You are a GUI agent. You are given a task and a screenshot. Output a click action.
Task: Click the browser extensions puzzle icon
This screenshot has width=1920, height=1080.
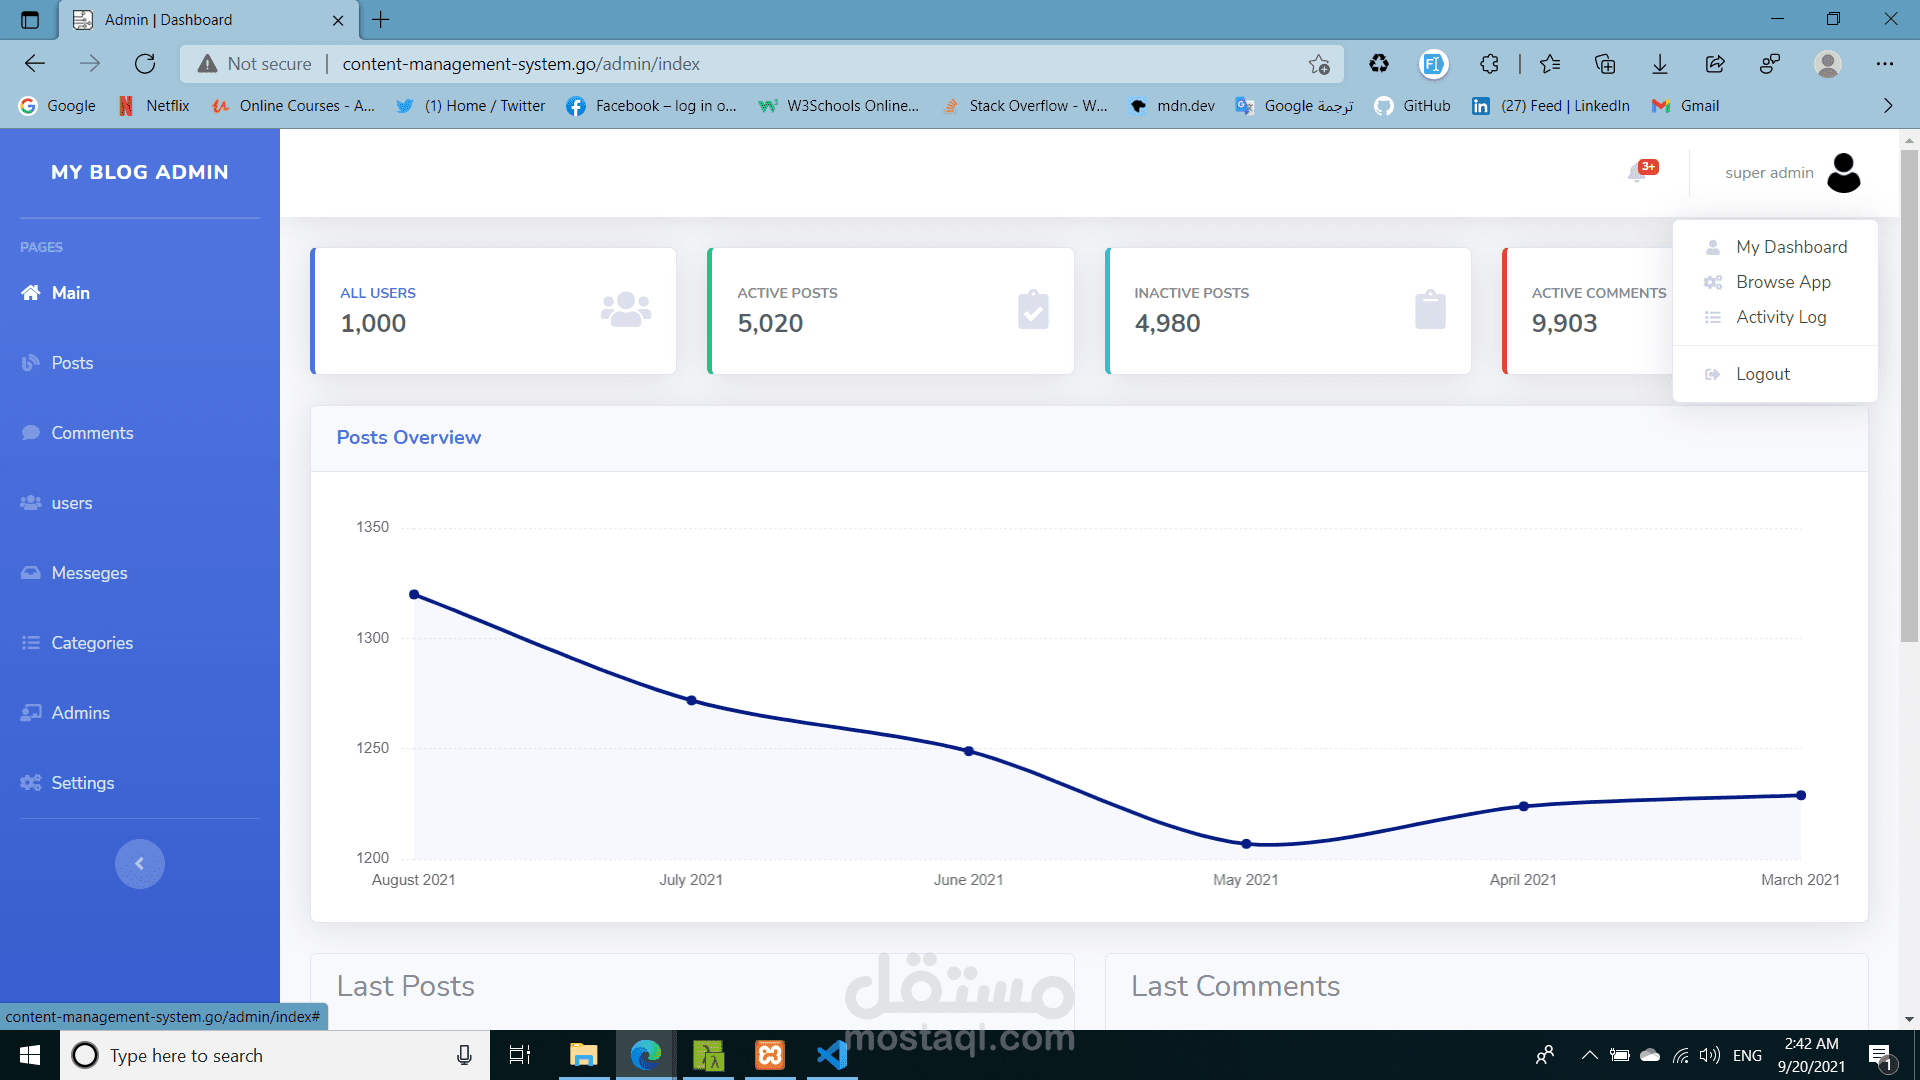click(1489, 64)
